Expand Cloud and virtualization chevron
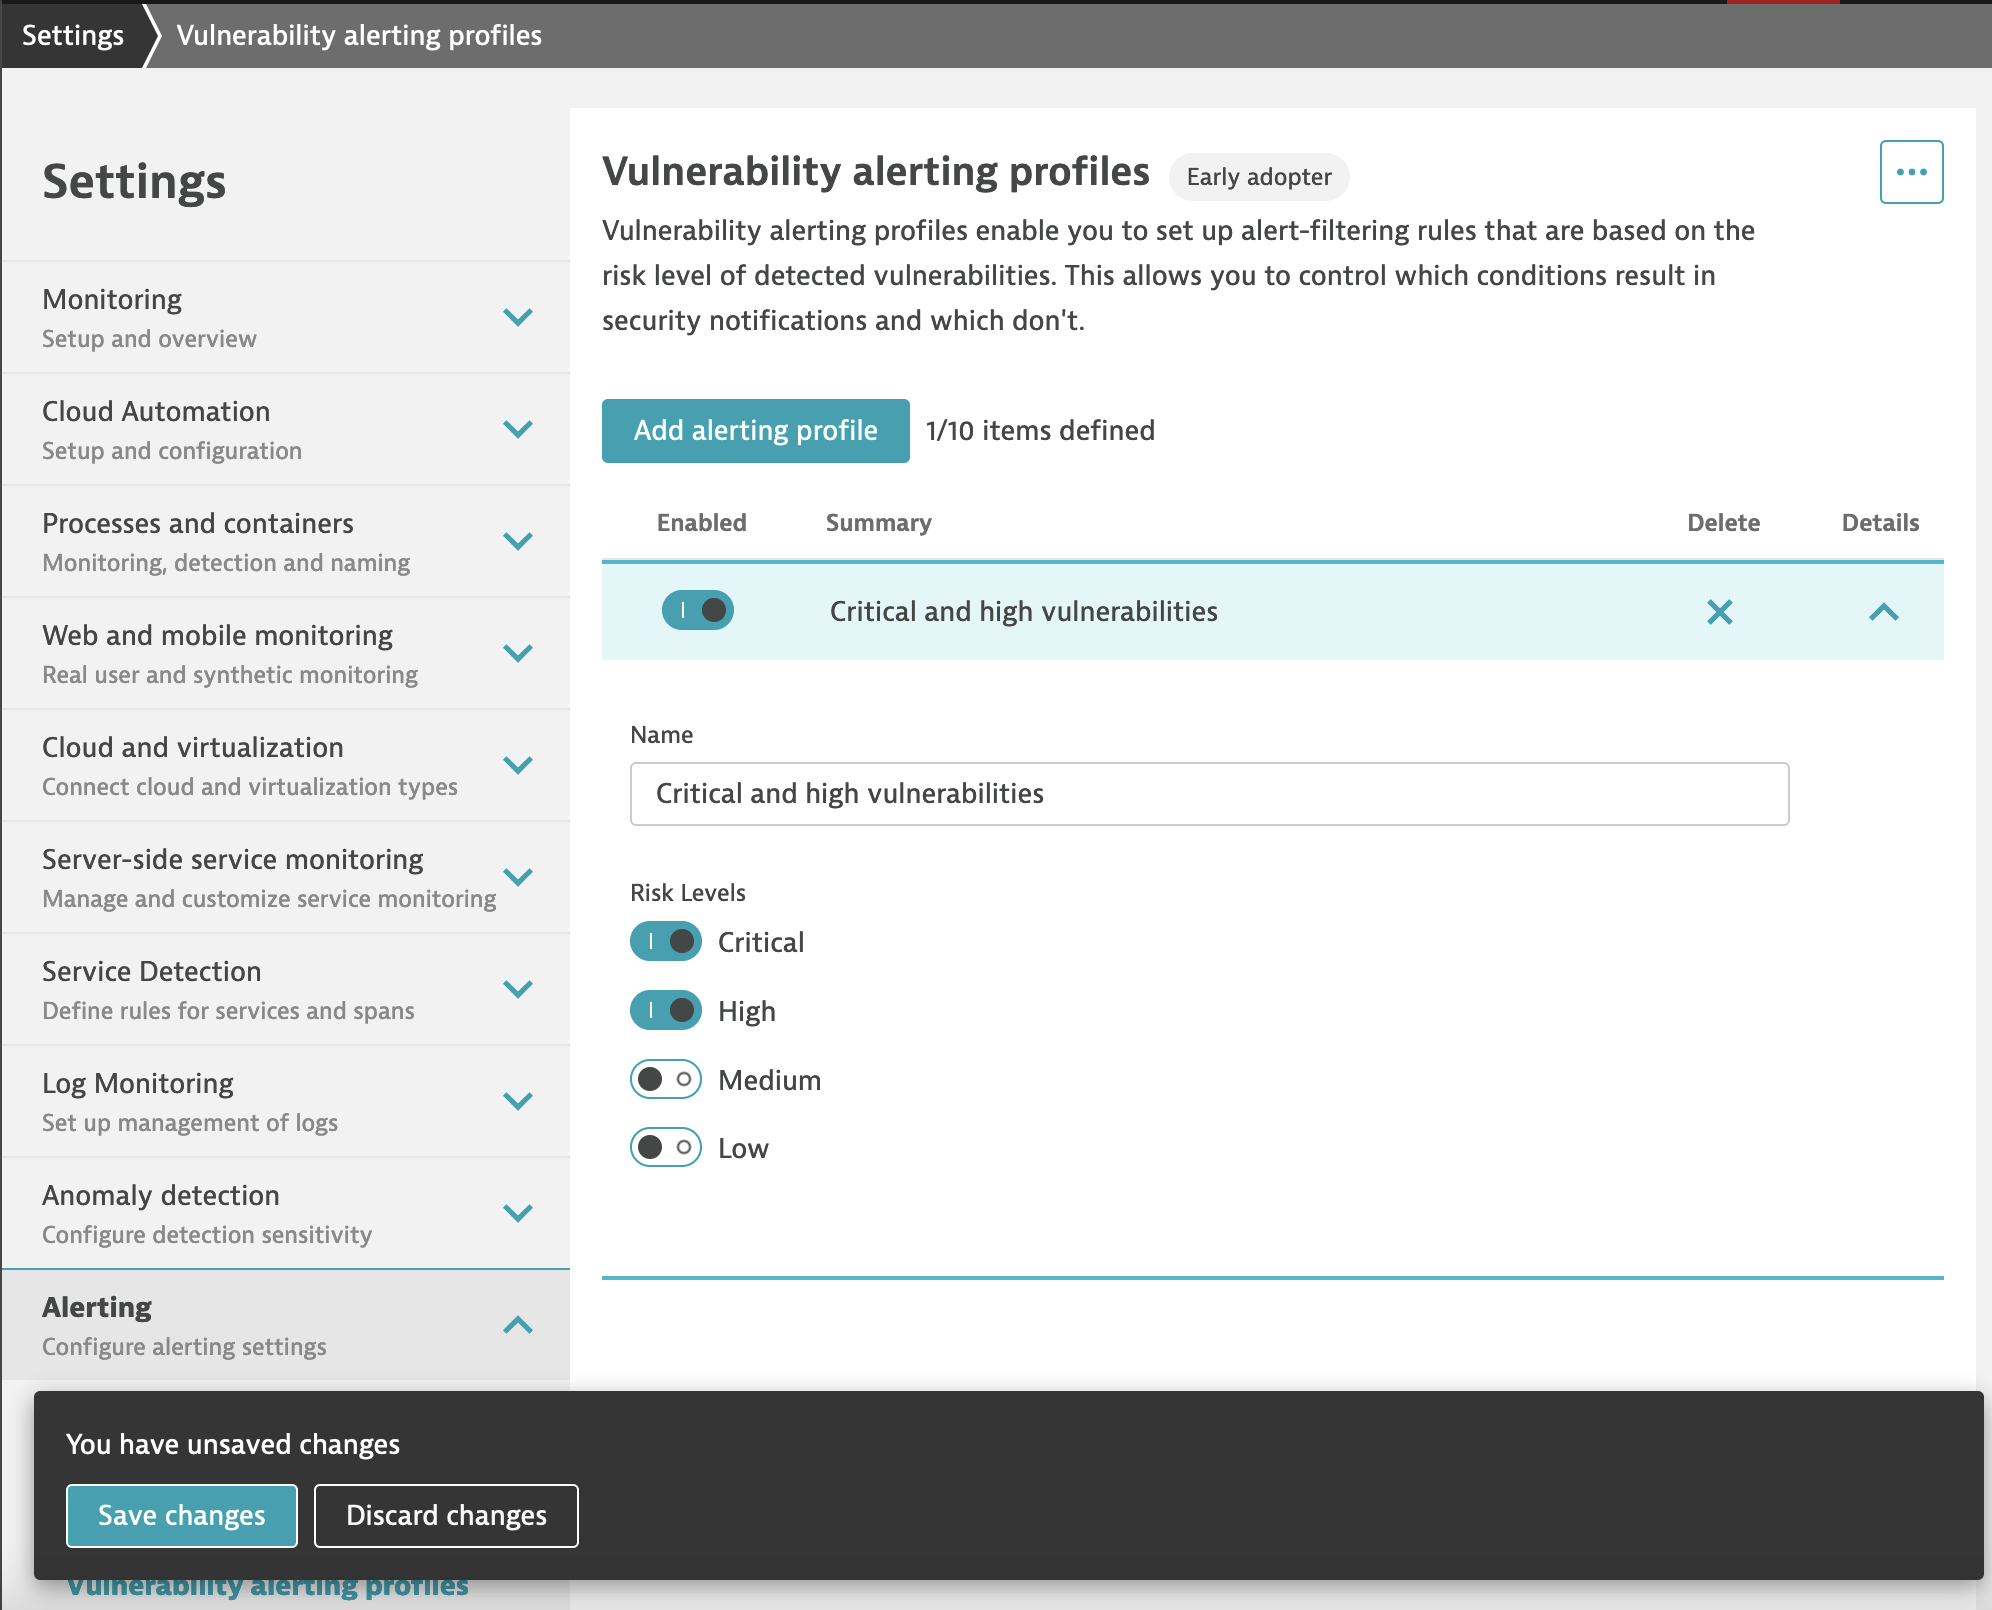This screenshot has height=1610, width=1992. [x=517, y=765]
